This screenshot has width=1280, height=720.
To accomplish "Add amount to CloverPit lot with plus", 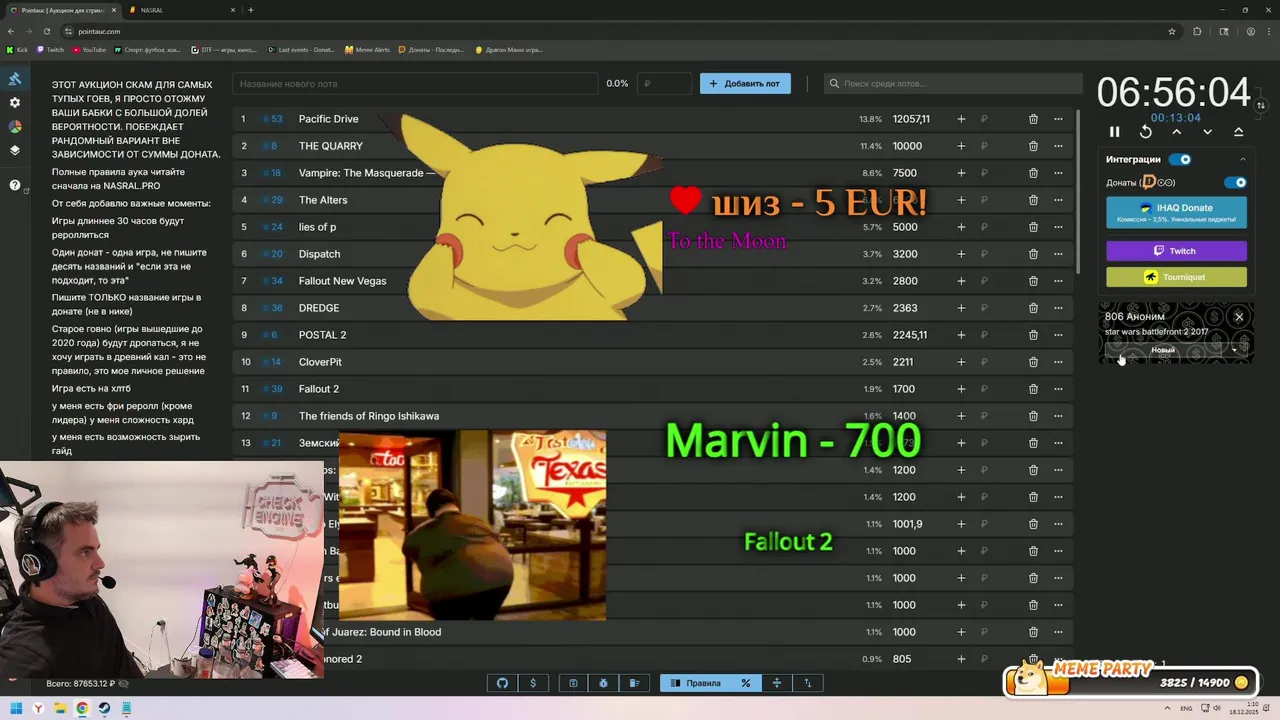I will coord(961,362).
